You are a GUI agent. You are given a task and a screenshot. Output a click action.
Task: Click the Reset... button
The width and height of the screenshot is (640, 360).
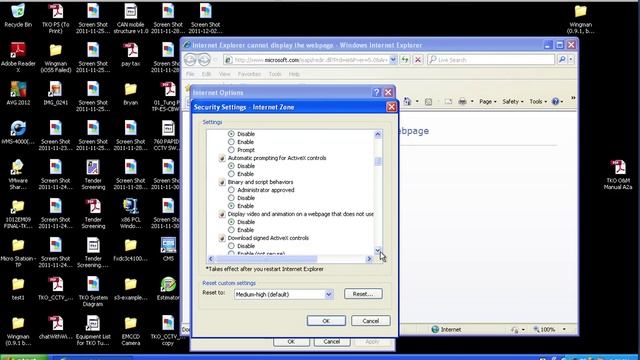click(x=363, y=294)
